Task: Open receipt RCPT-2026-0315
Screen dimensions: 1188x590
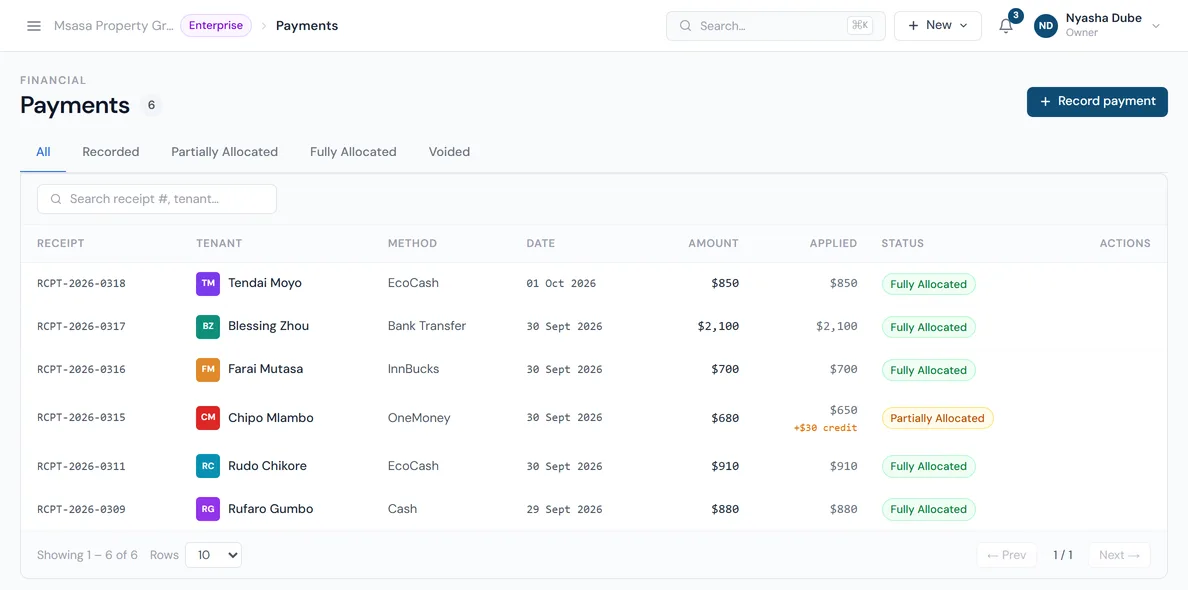Action: point(81,417)
